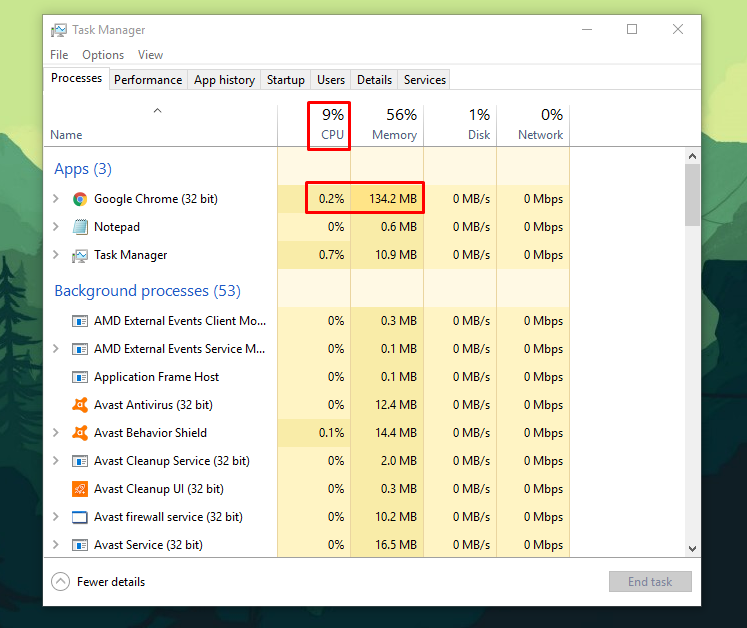Expand the AMD External Events Service row
Viewport: 747px width, 628px height.
tap(56, 349)
